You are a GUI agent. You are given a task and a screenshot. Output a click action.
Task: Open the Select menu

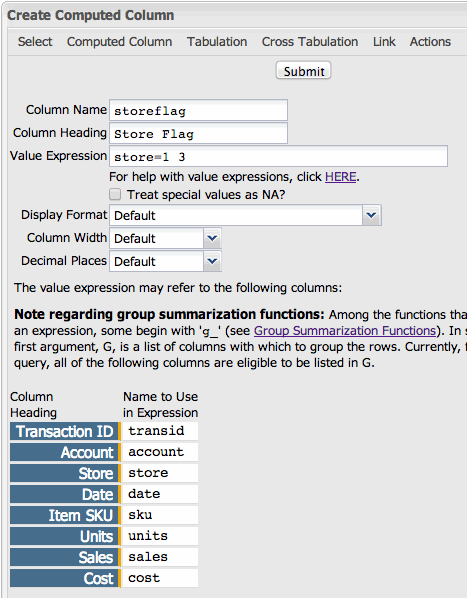(35, 42)
